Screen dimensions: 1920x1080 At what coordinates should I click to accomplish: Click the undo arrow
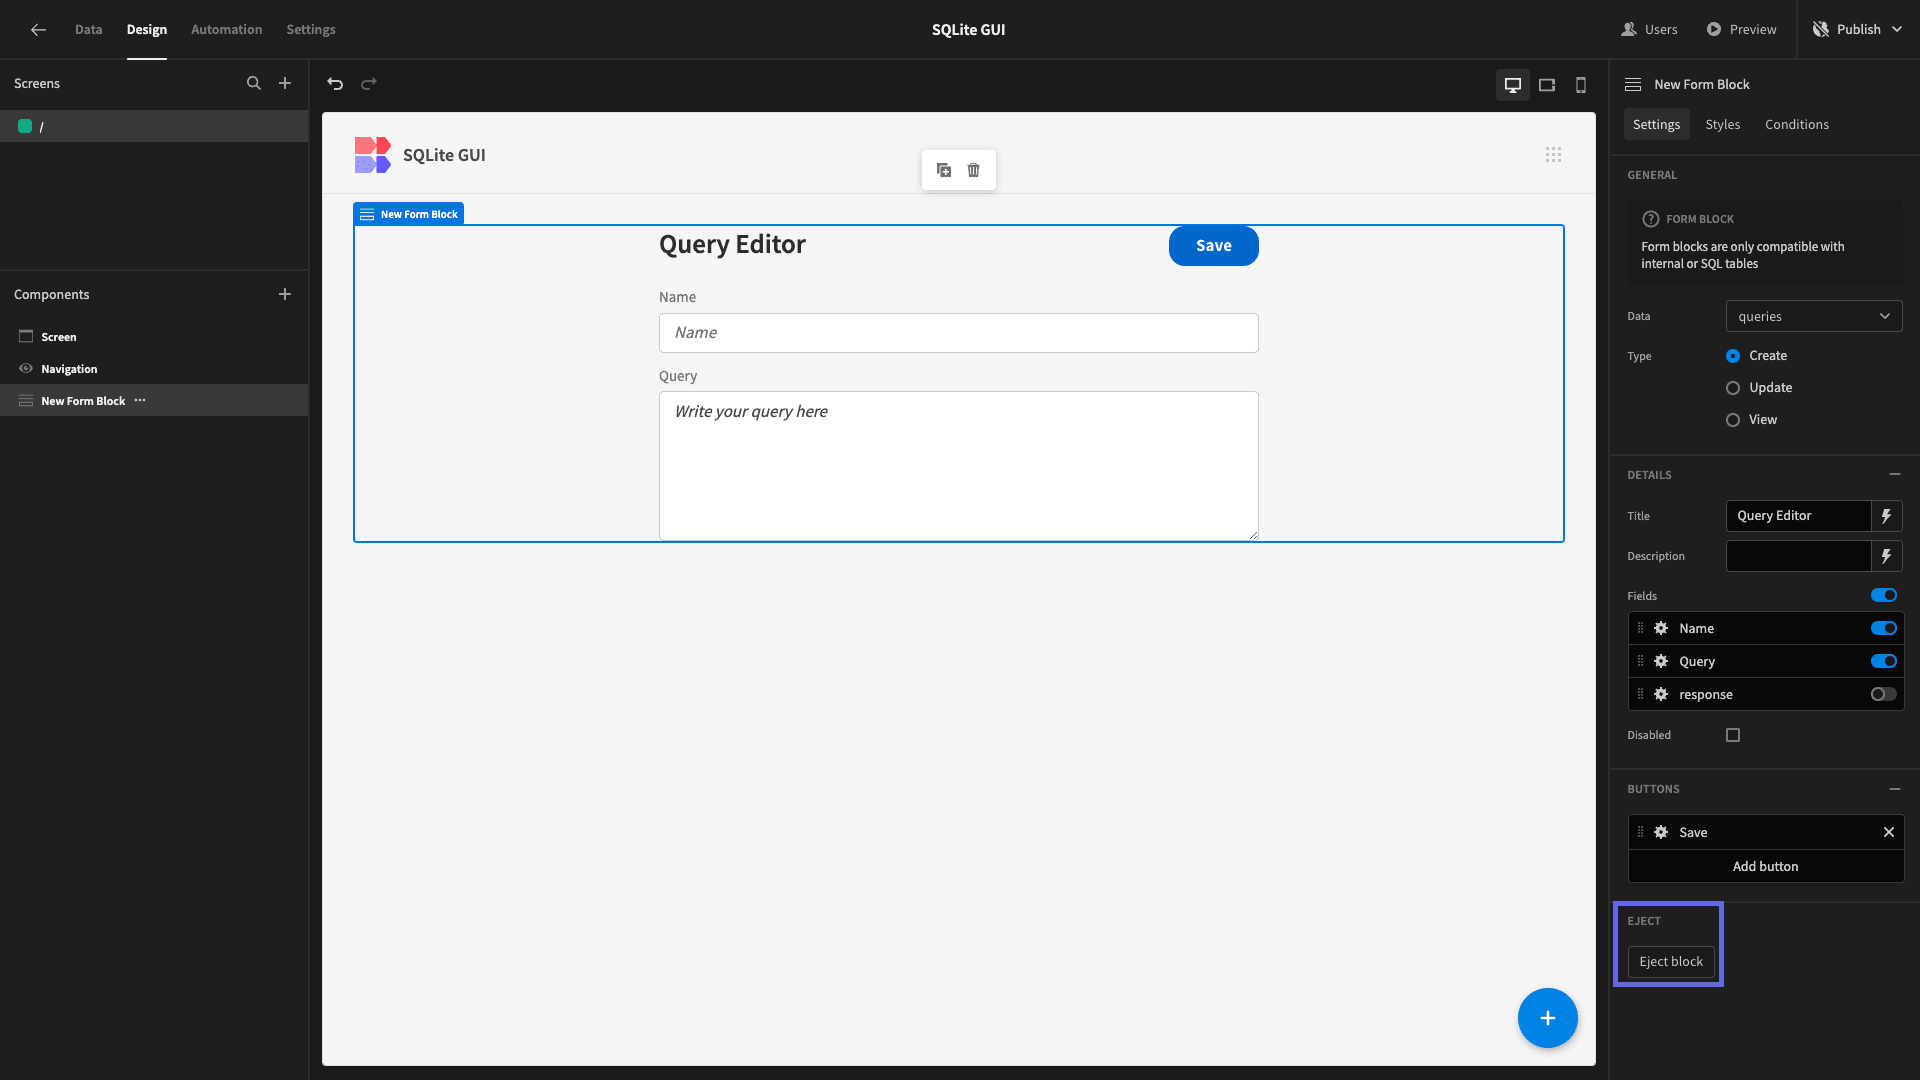click(x=335, y=83)
